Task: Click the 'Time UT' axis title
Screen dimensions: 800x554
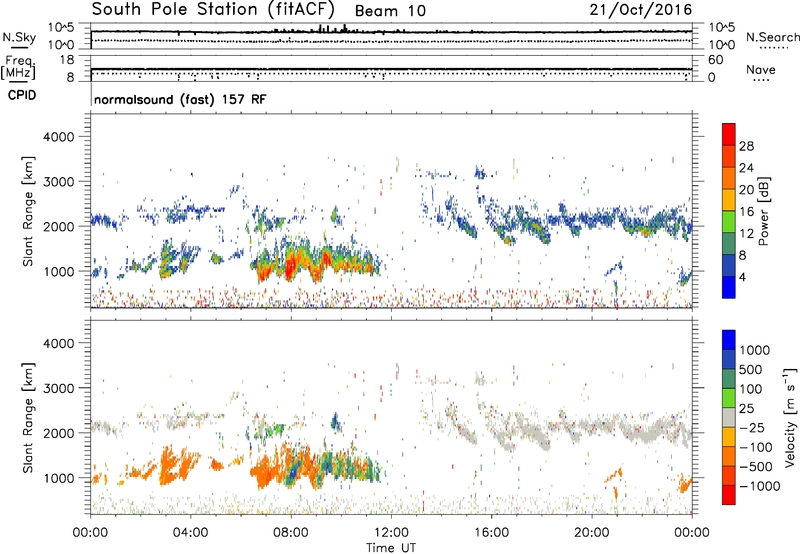Action: [391, 548]
